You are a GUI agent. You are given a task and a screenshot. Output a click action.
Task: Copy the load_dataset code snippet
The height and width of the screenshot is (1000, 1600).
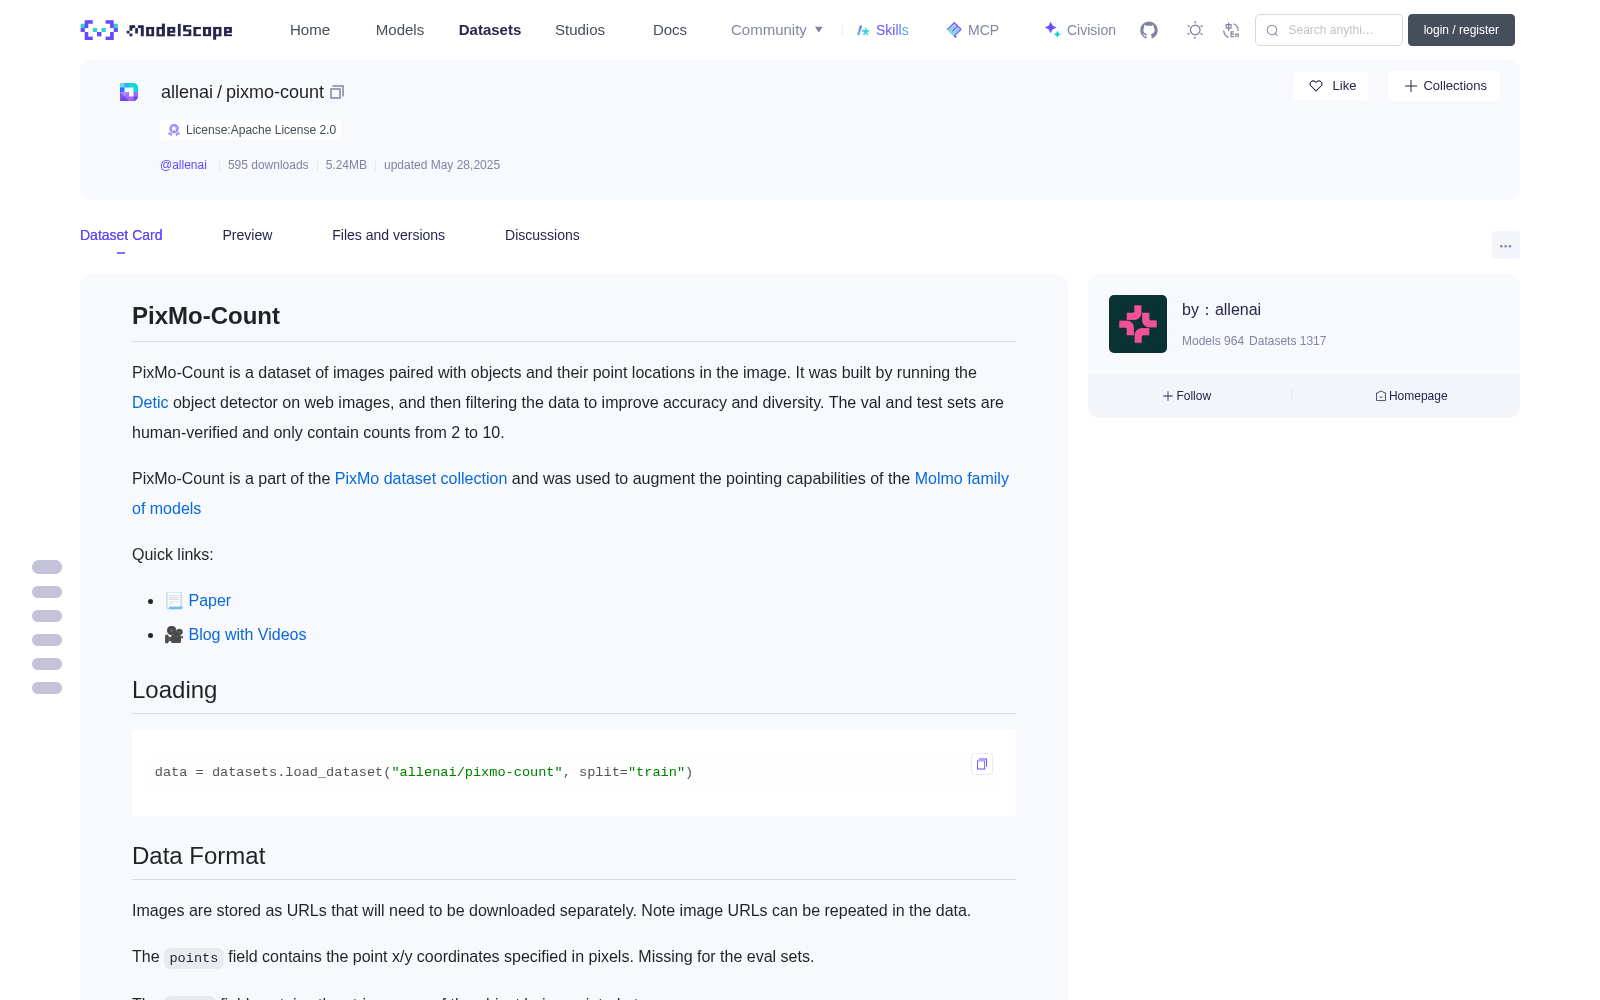(982, 764)
